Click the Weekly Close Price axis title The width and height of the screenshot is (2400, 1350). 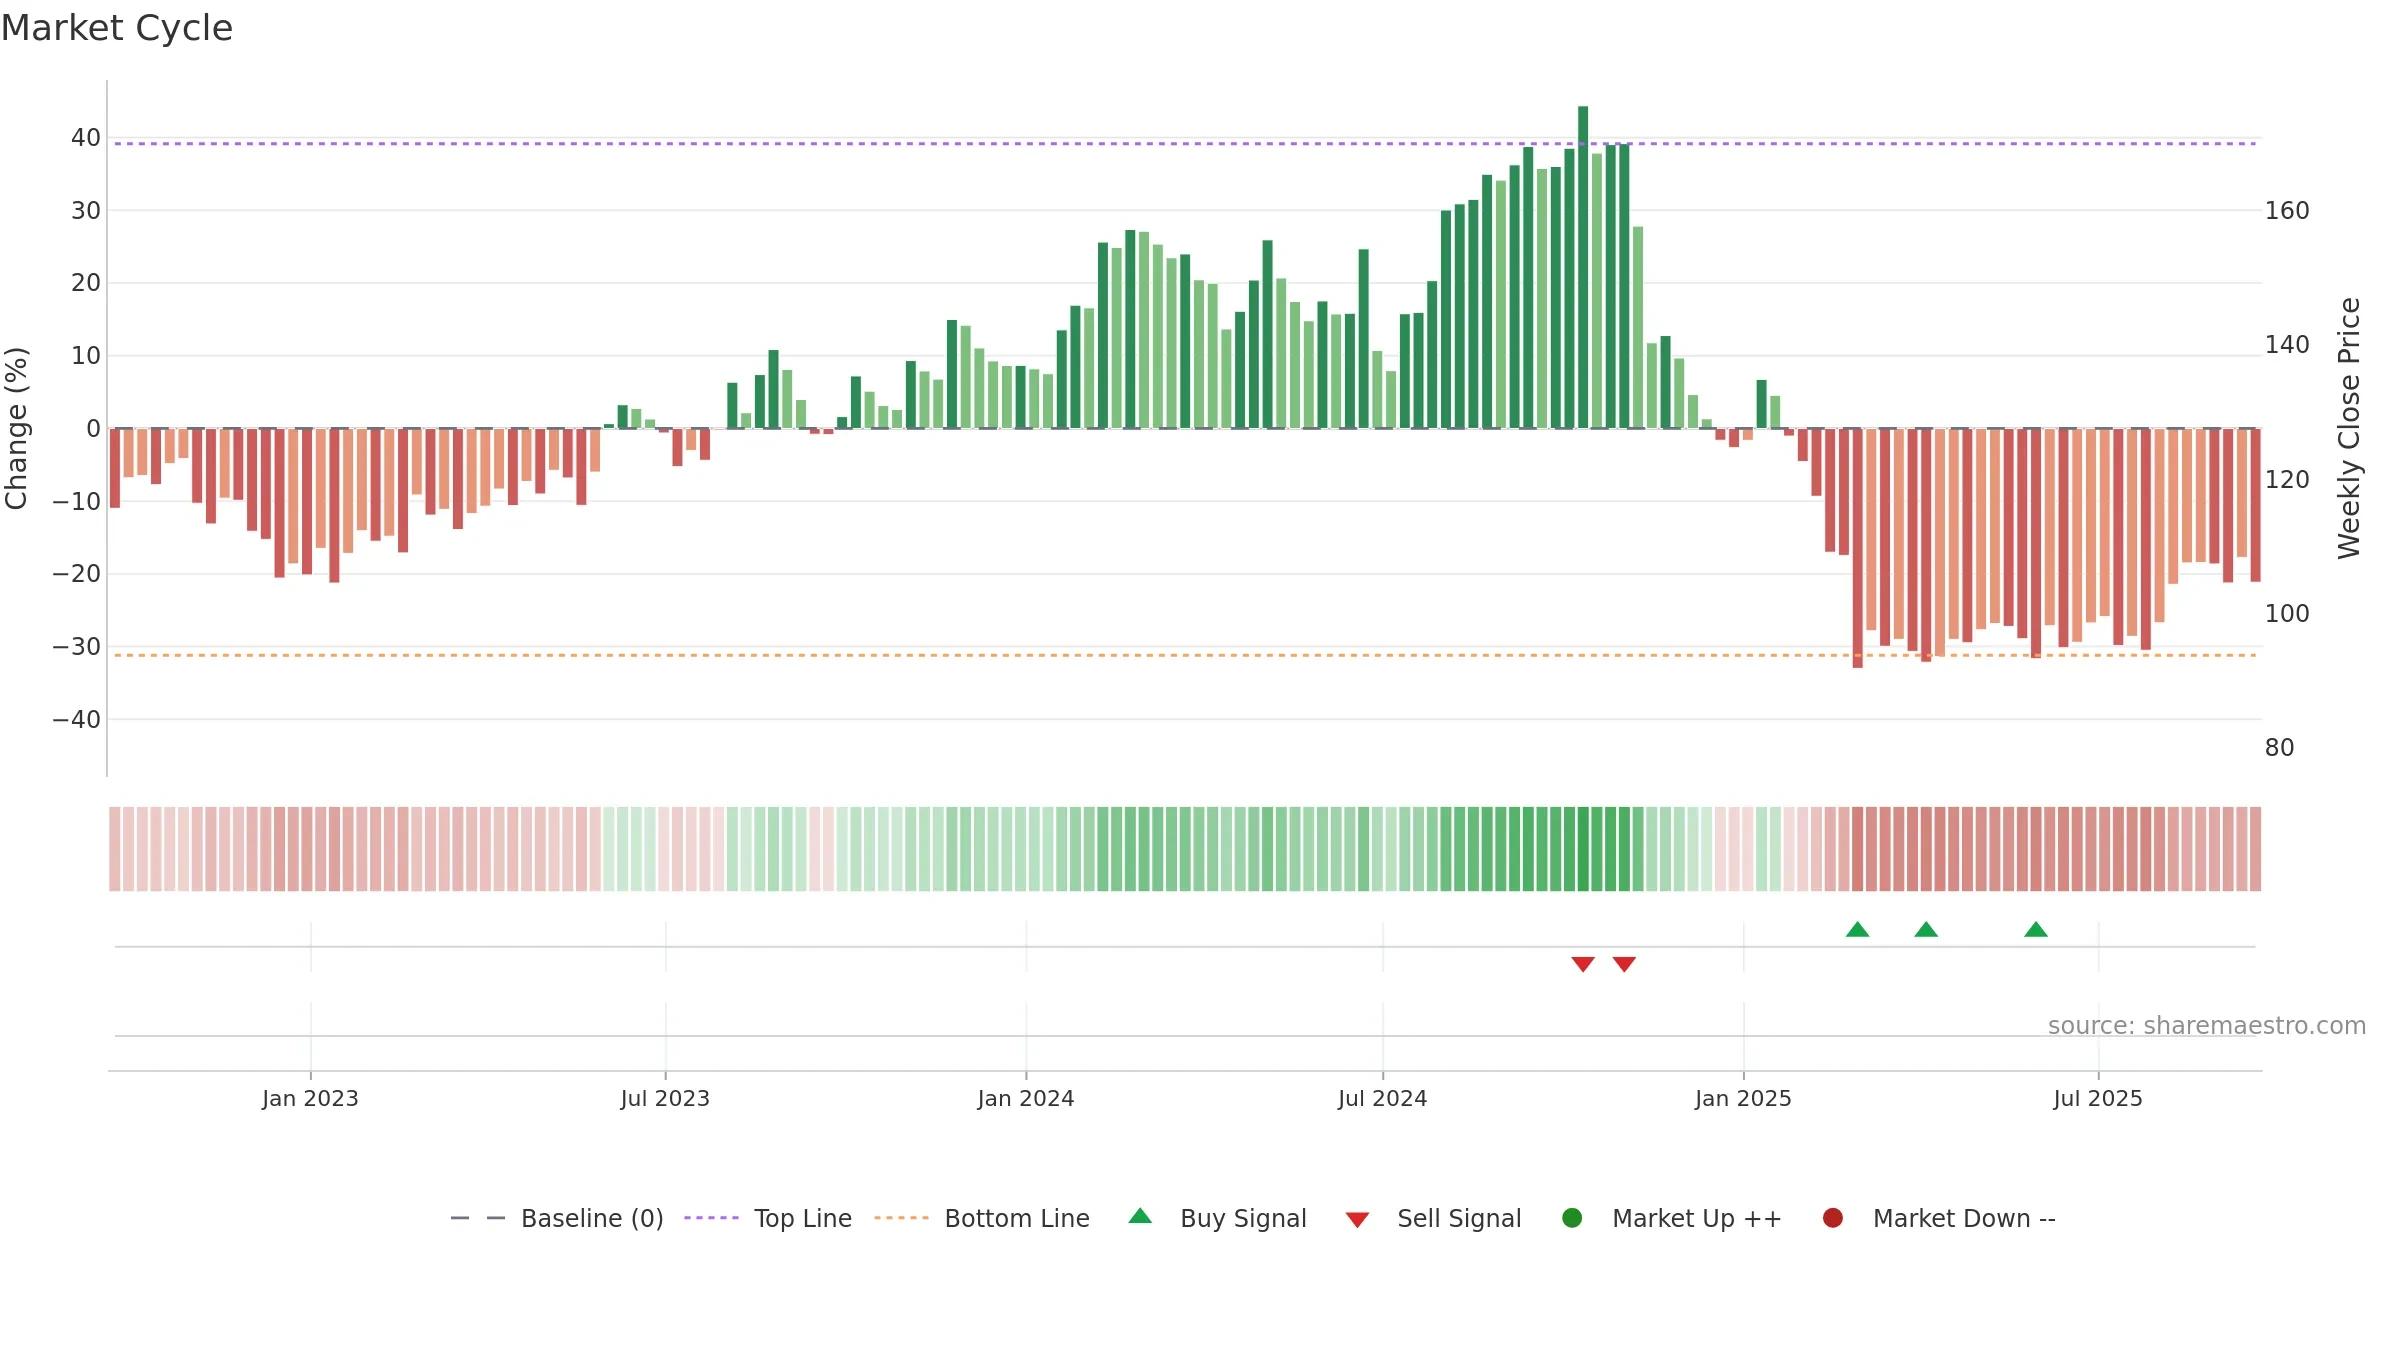tap(2349, 428)
